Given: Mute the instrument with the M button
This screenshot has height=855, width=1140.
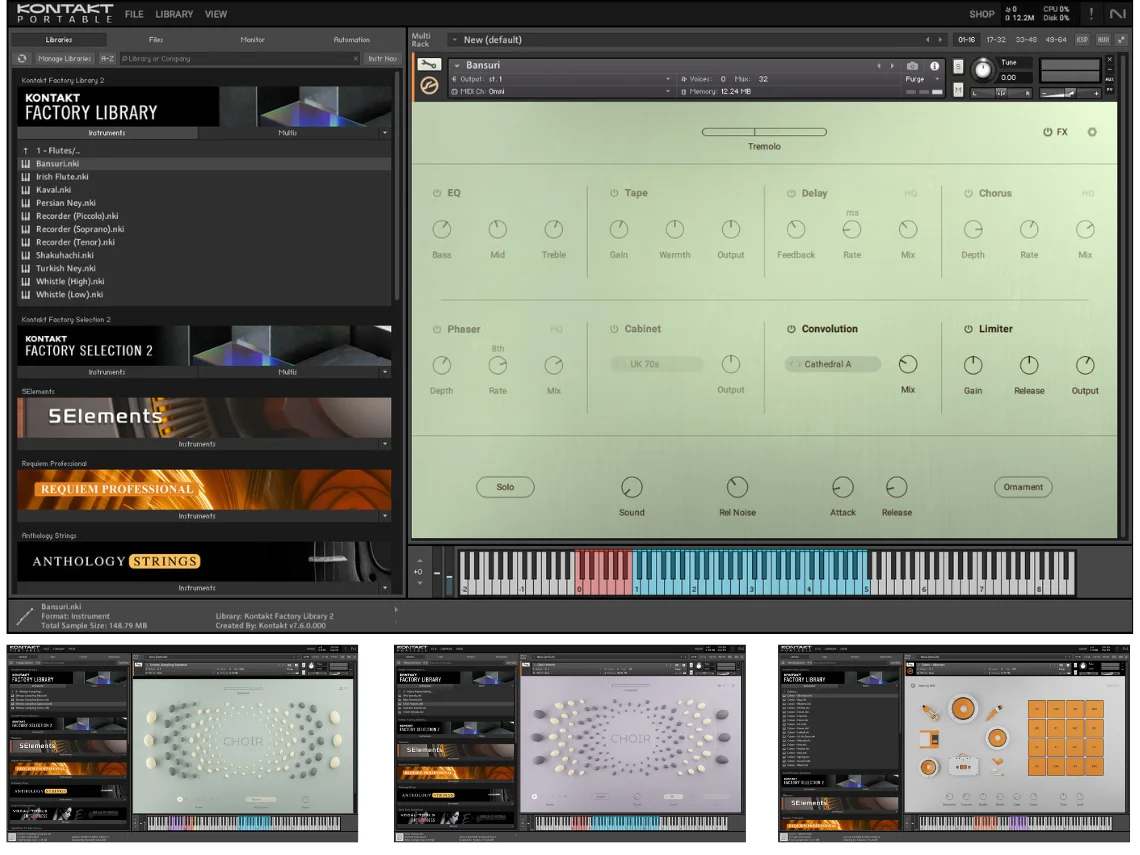Looking at the screenshot, I should pos(958,90).
